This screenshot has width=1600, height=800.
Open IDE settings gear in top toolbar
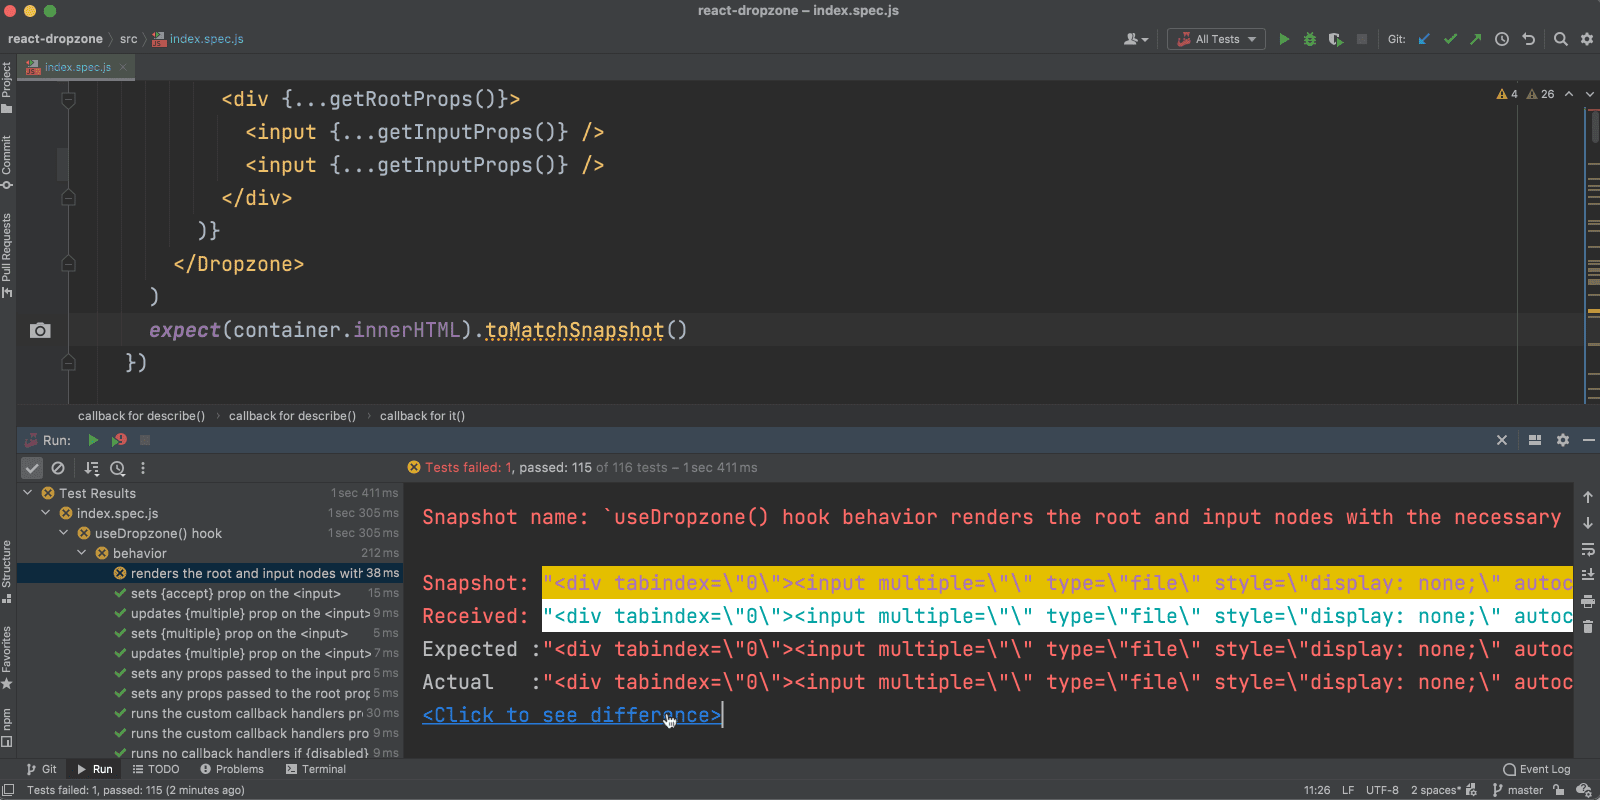point(1587,39)
